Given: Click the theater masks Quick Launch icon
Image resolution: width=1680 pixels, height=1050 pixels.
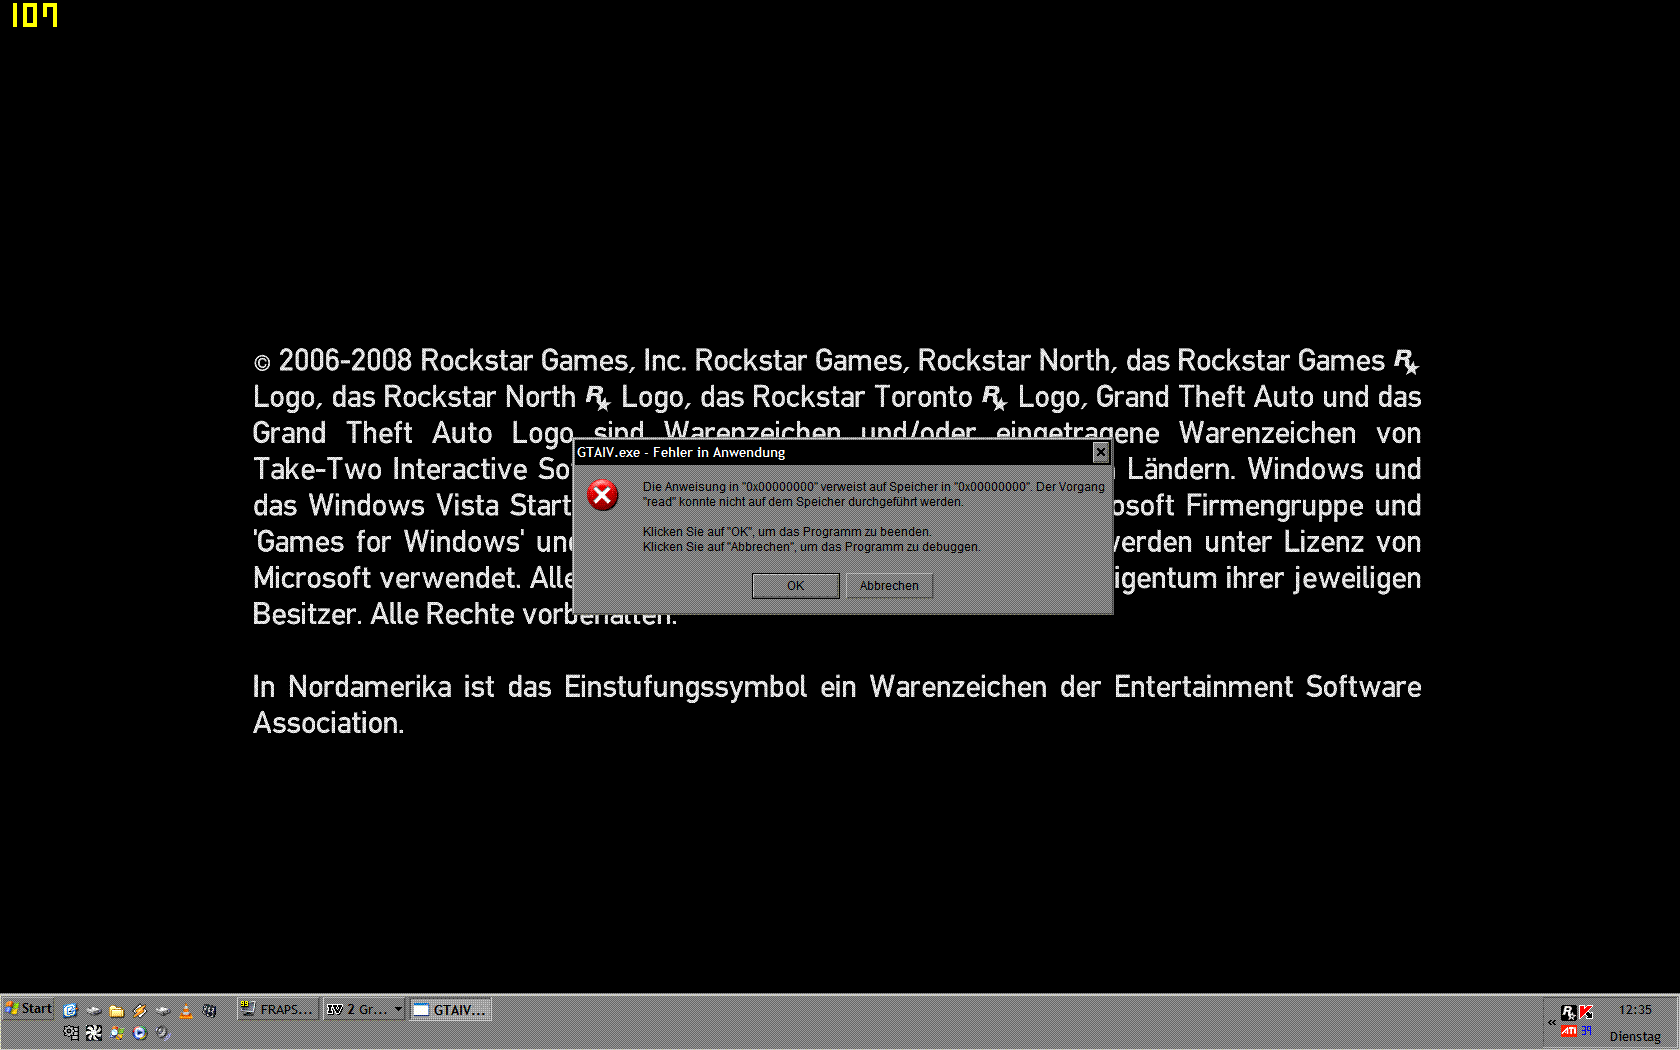Looking at the screenshot, I should (x=209, y=1010).
